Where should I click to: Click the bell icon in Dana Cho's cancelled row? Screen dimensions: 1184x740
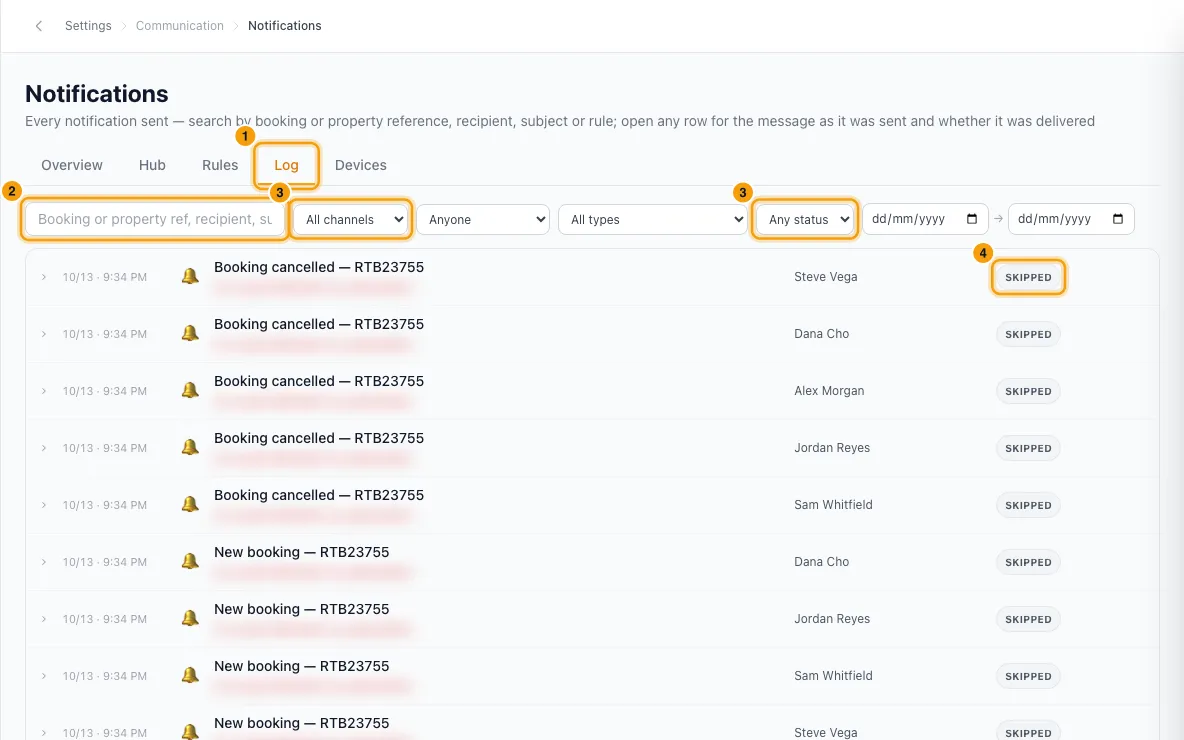coord(190,333)
